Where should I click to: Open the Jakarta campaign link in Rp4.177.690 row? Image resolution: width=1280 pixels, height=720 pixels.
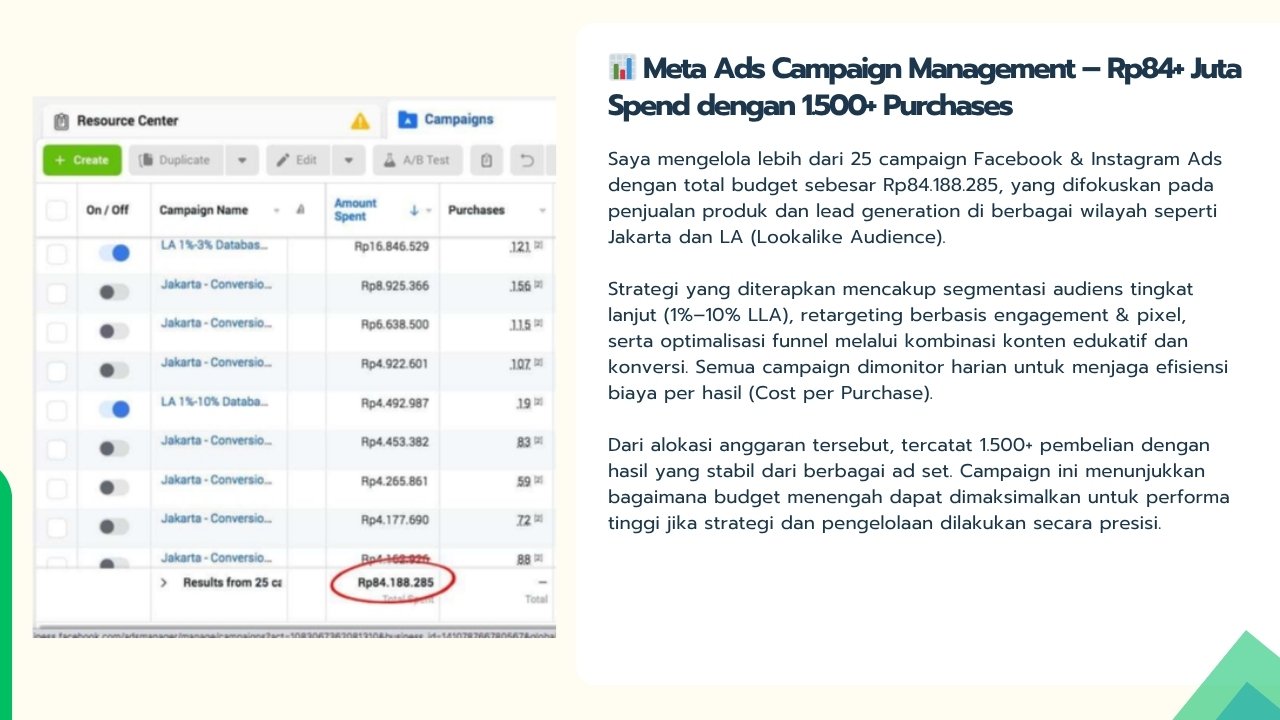tap(214, 518)
